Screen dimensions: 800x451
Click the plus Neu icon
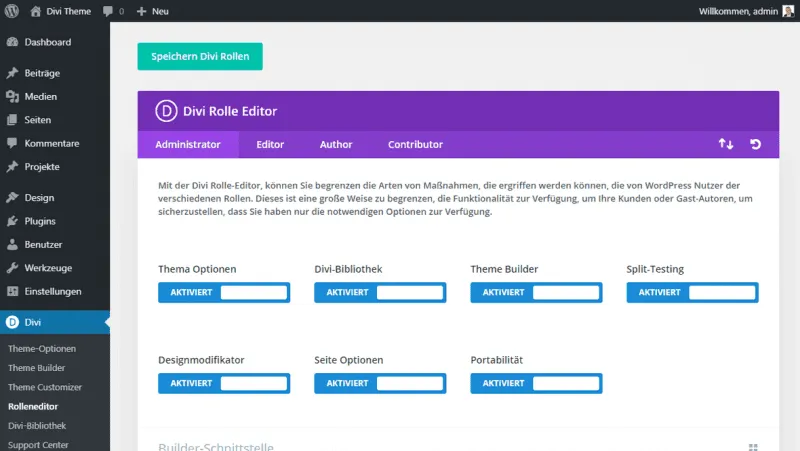pos(141,11)
